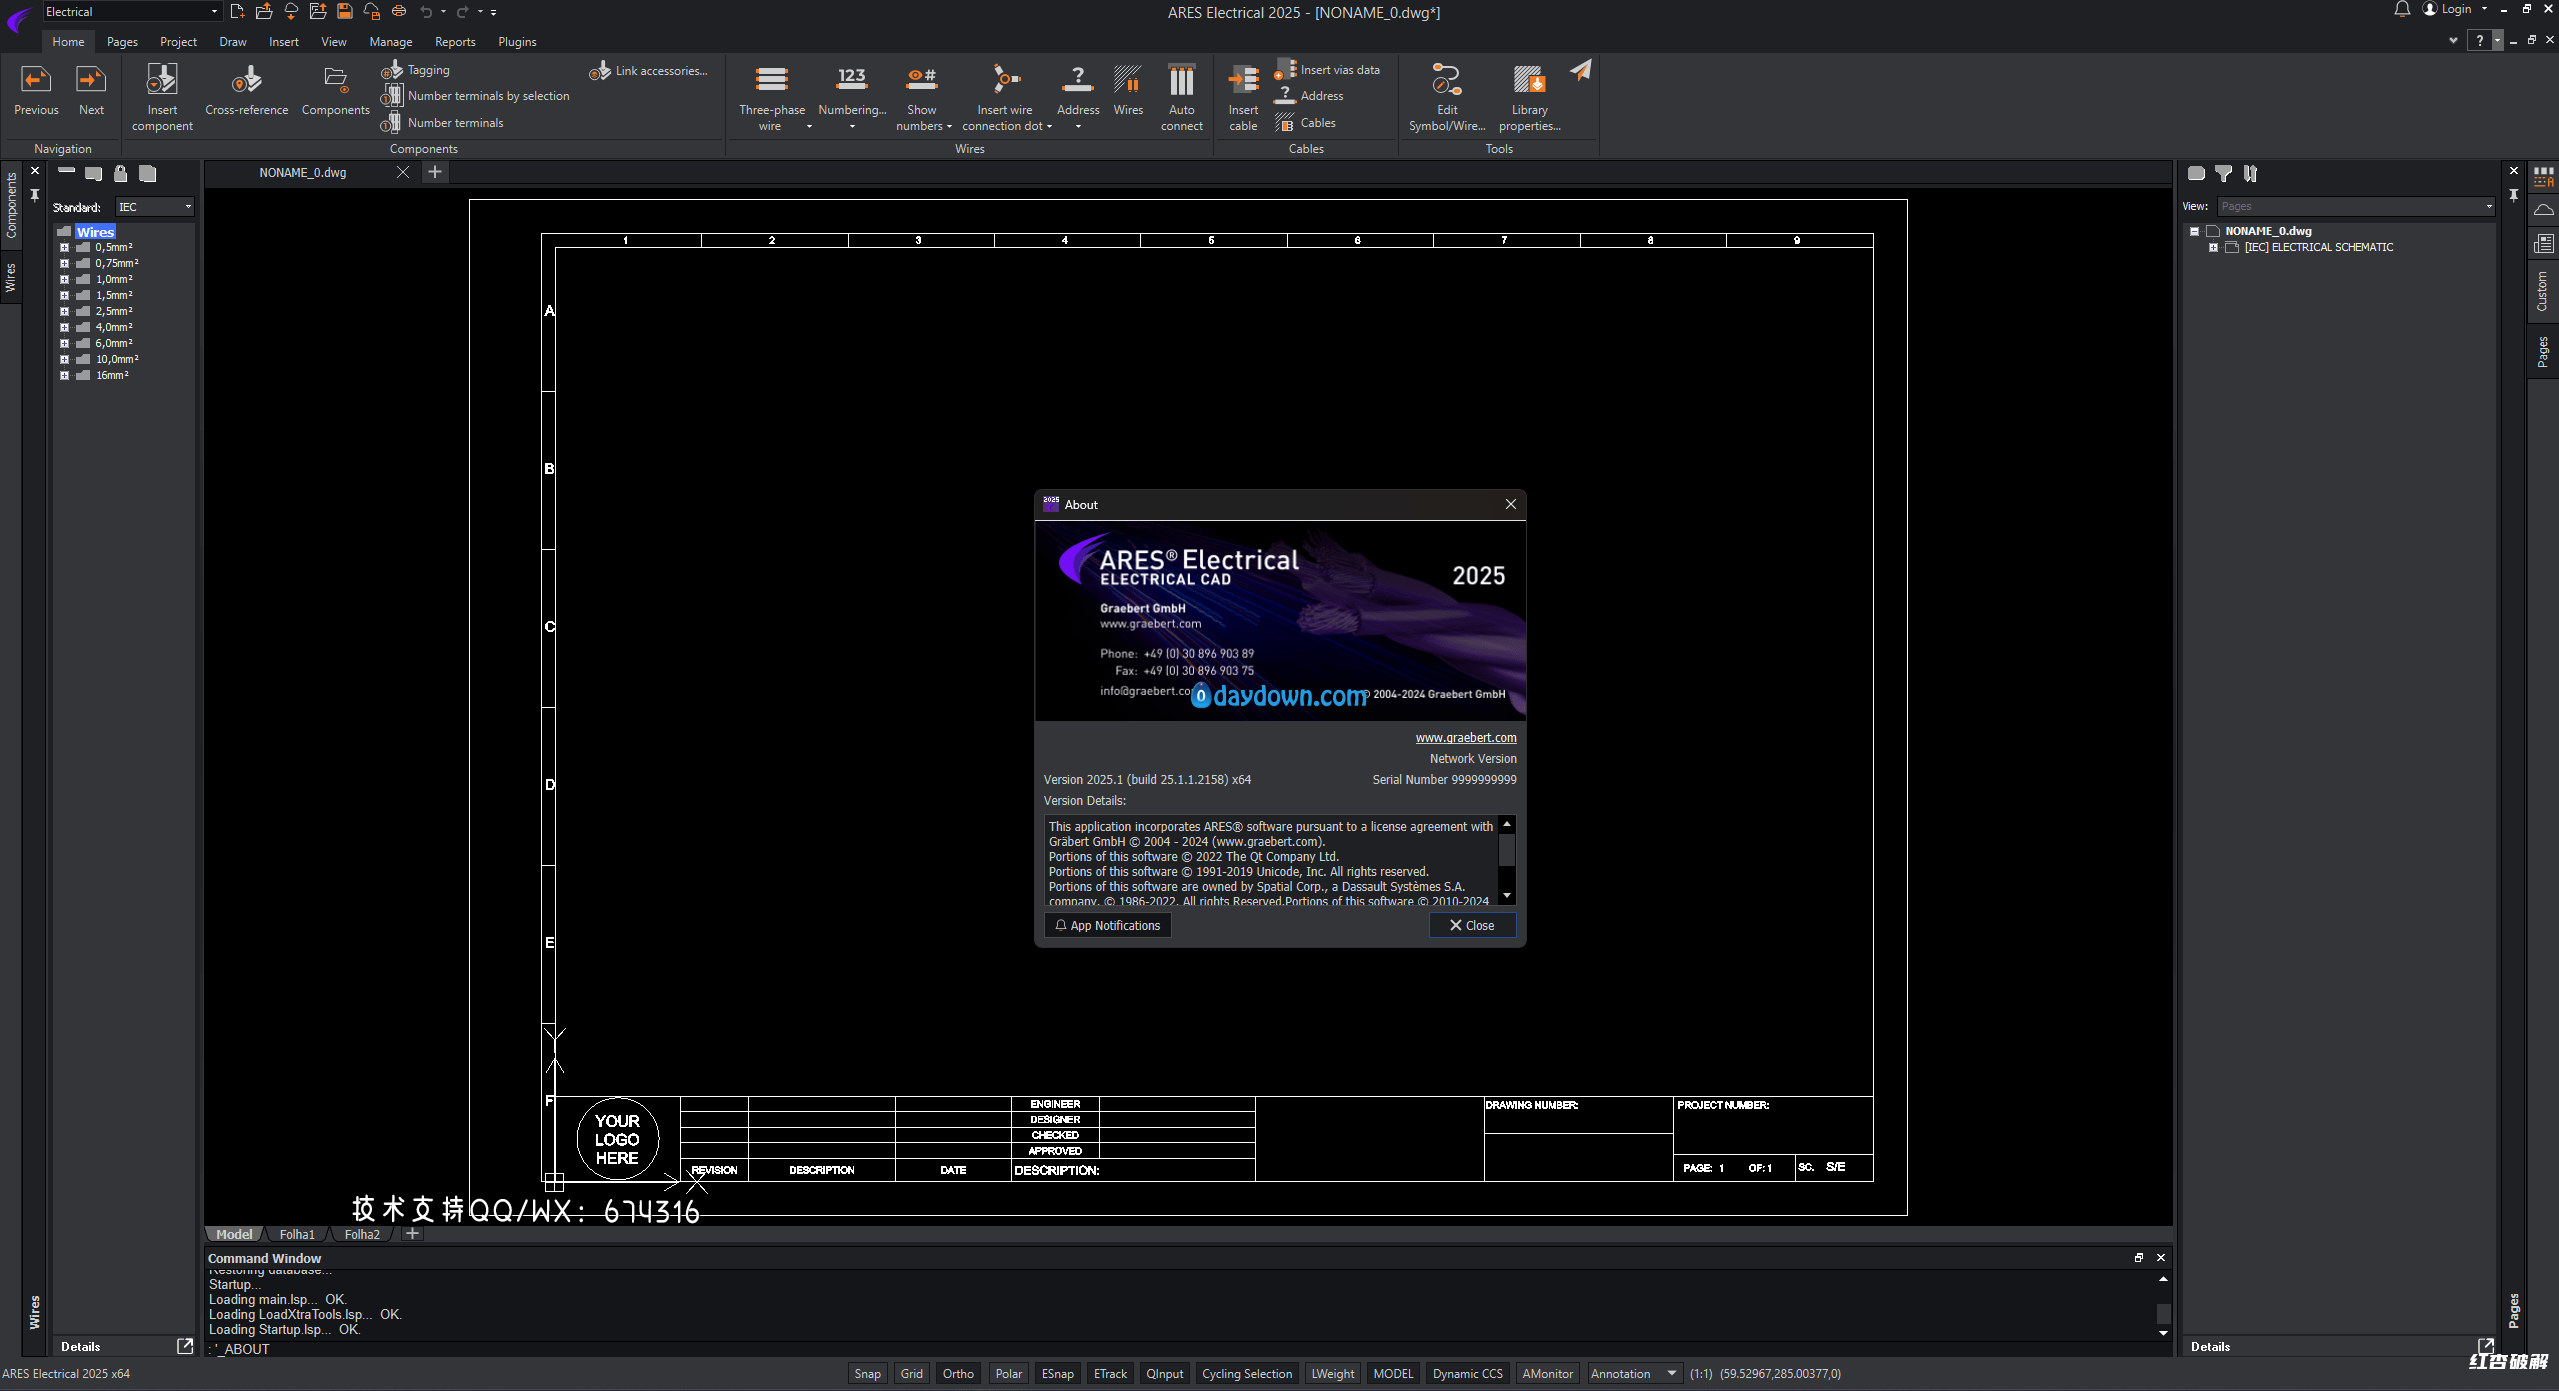Expand the 1,5mm² wire node
The width and height of the screenshot is (2559, 1391).
(x=64, y=295)
